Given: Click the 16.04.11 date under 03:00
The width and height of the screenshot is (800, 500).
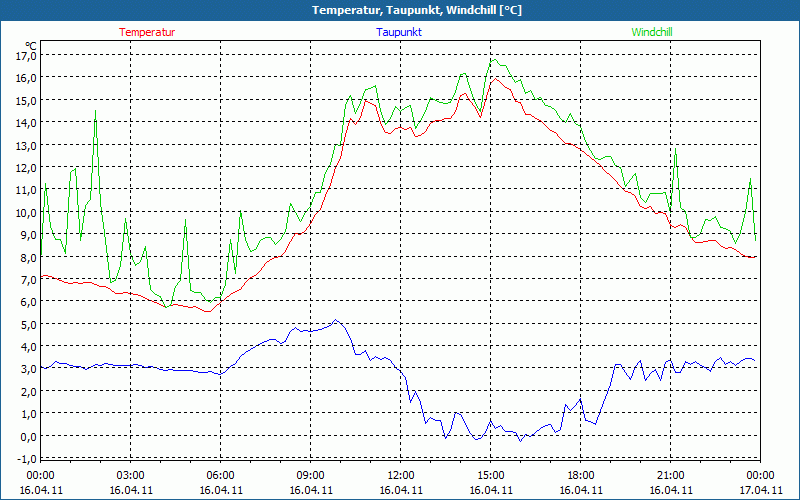Looking at the screenshot, I should (131, 490).
